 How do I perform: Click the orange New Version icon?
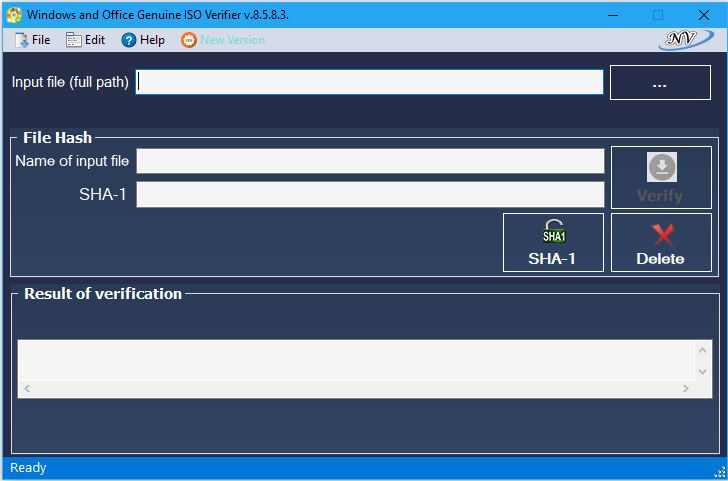[189, 40]
